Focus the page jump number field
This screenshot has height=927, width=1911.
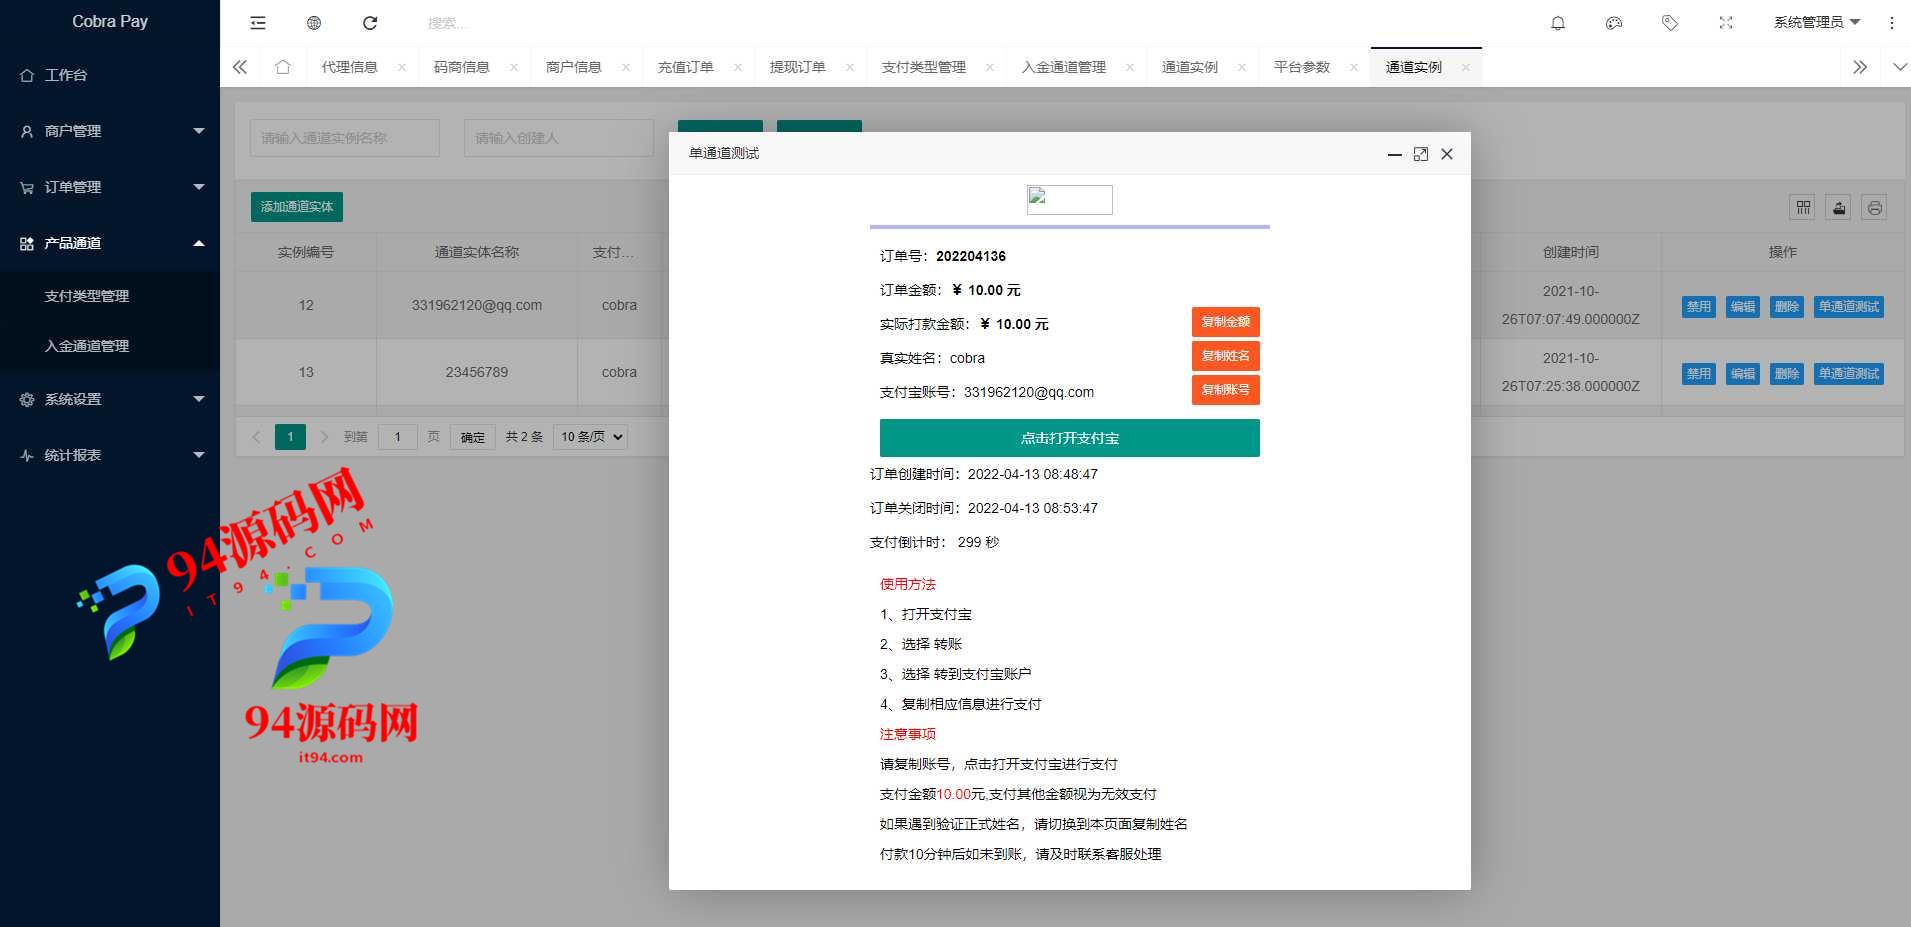(x=398, y=437)
